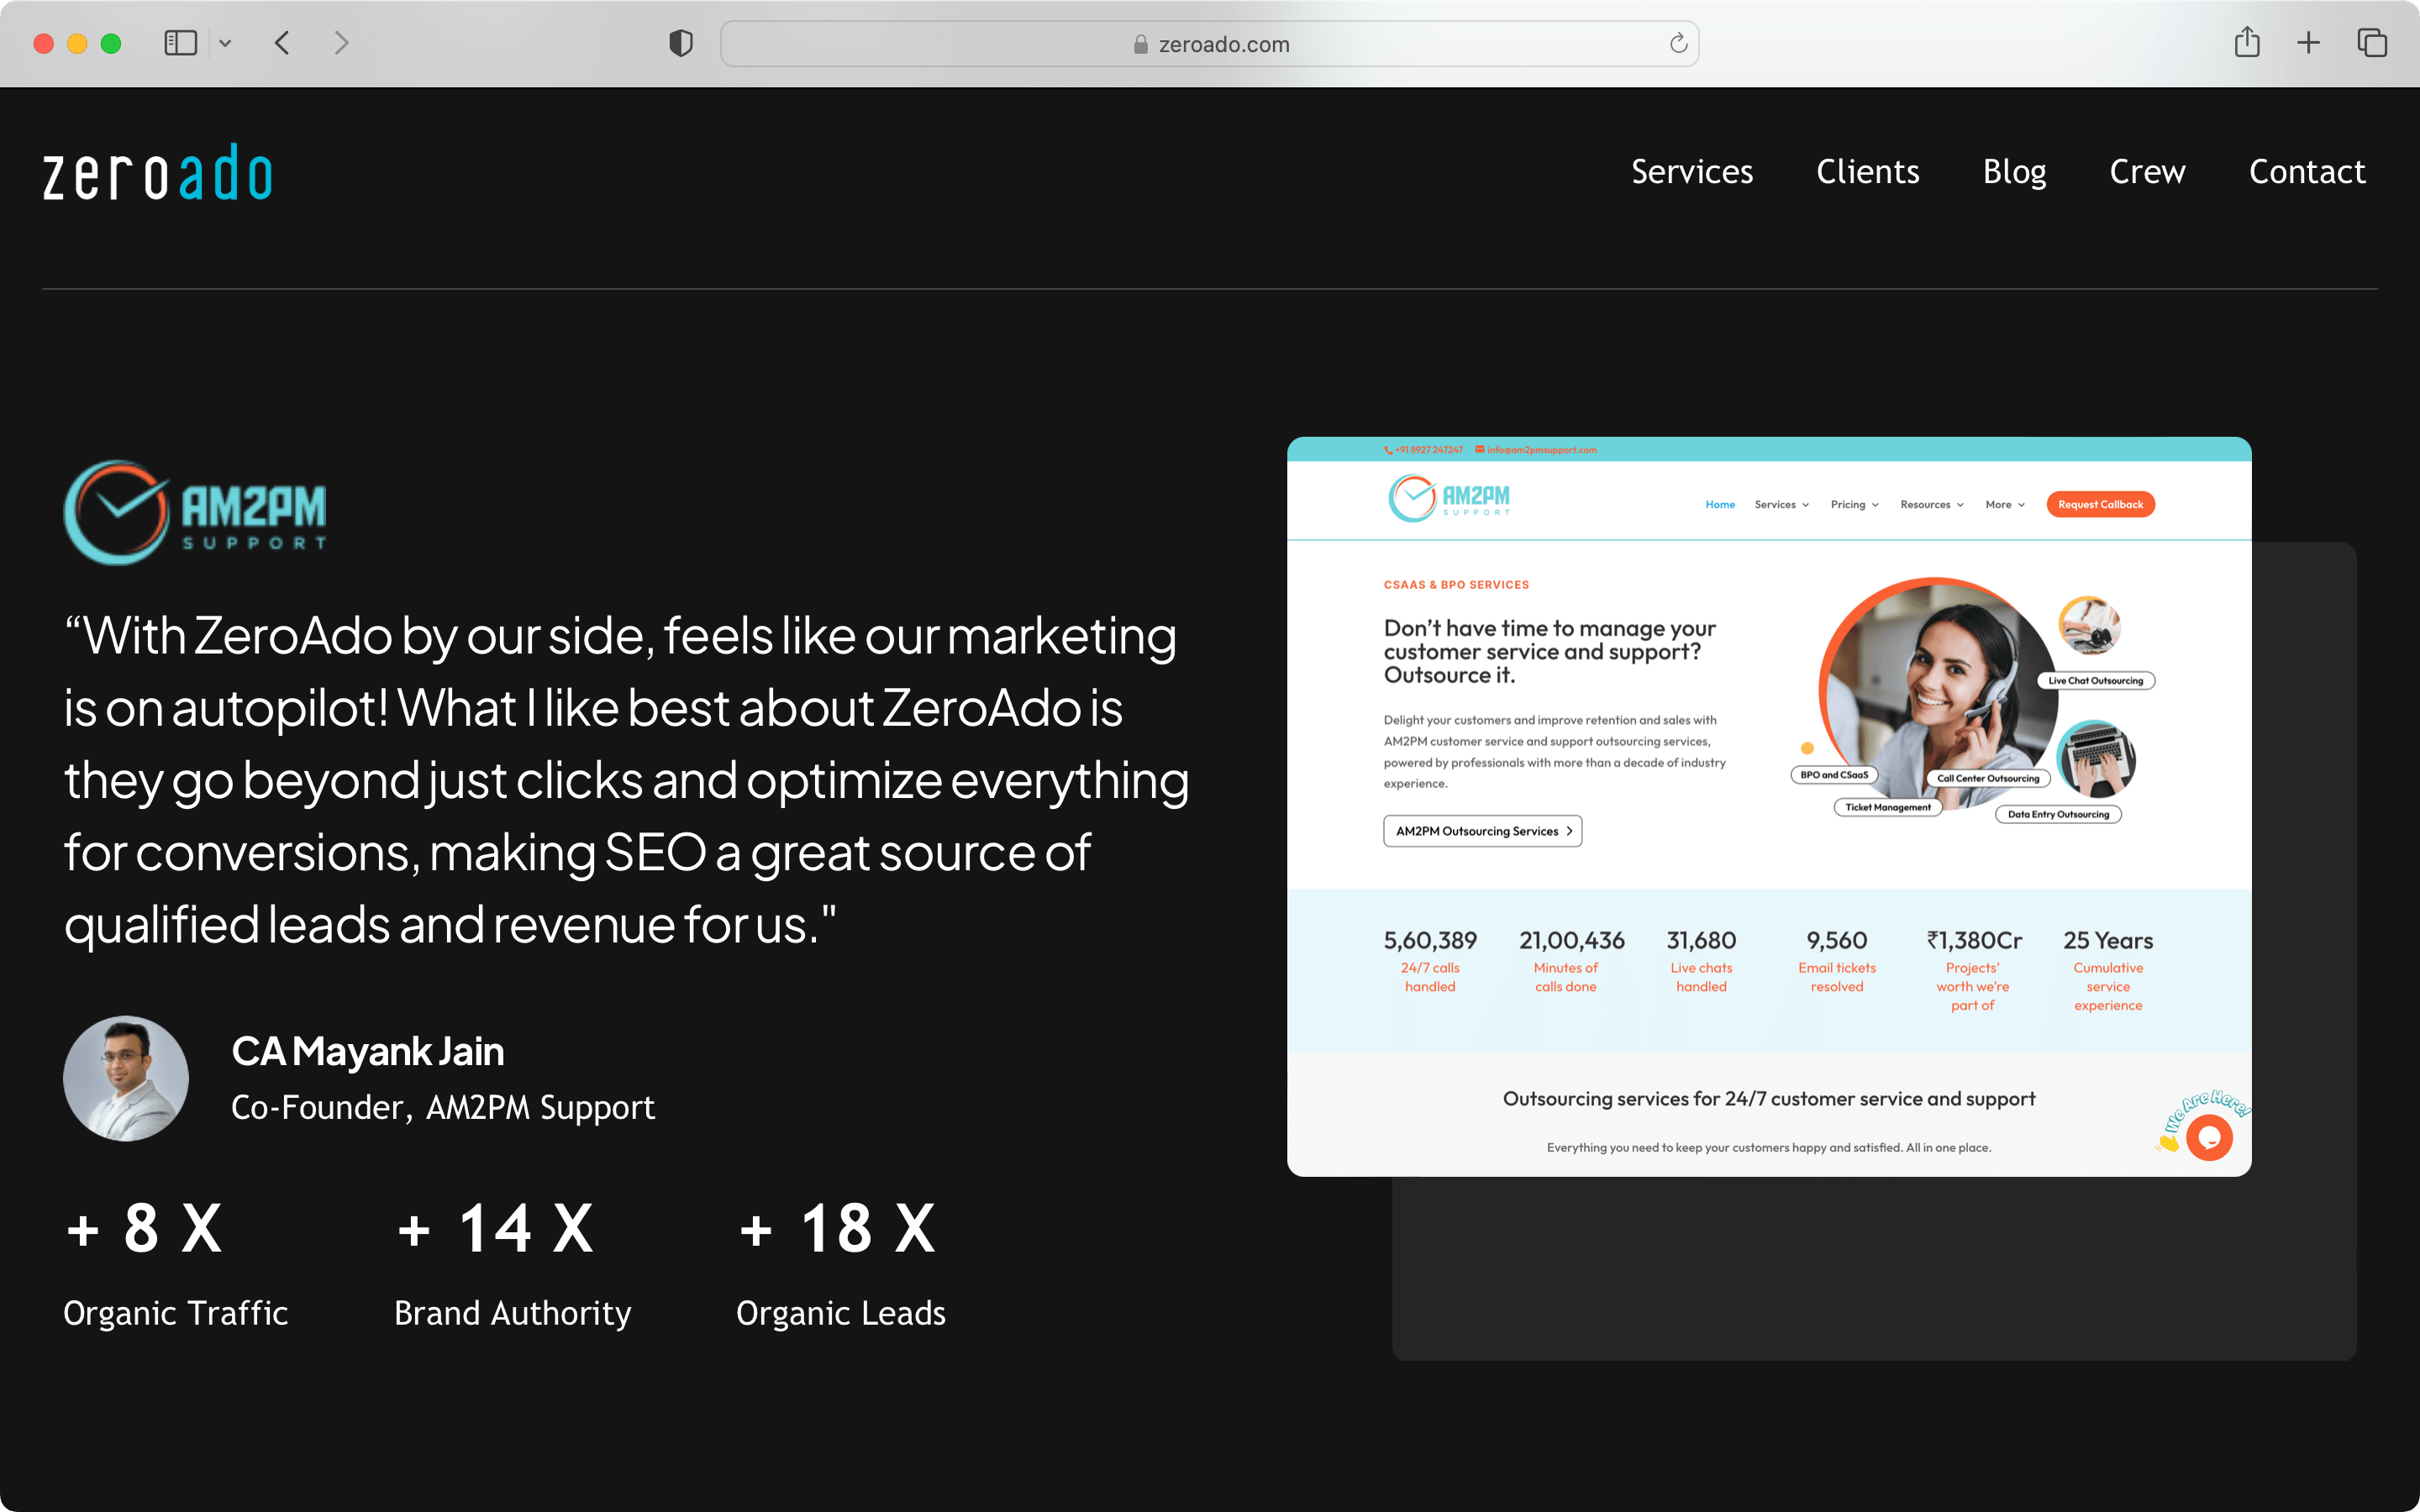Expand the AM2PM website More dropdown
Viewport: 2420px width, 1512px height.
[2007, 505]
